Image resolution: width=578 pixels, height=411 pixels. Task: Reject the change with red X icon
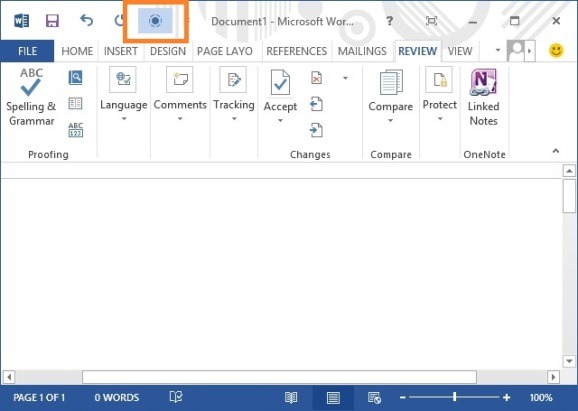[x=316, y=78]
